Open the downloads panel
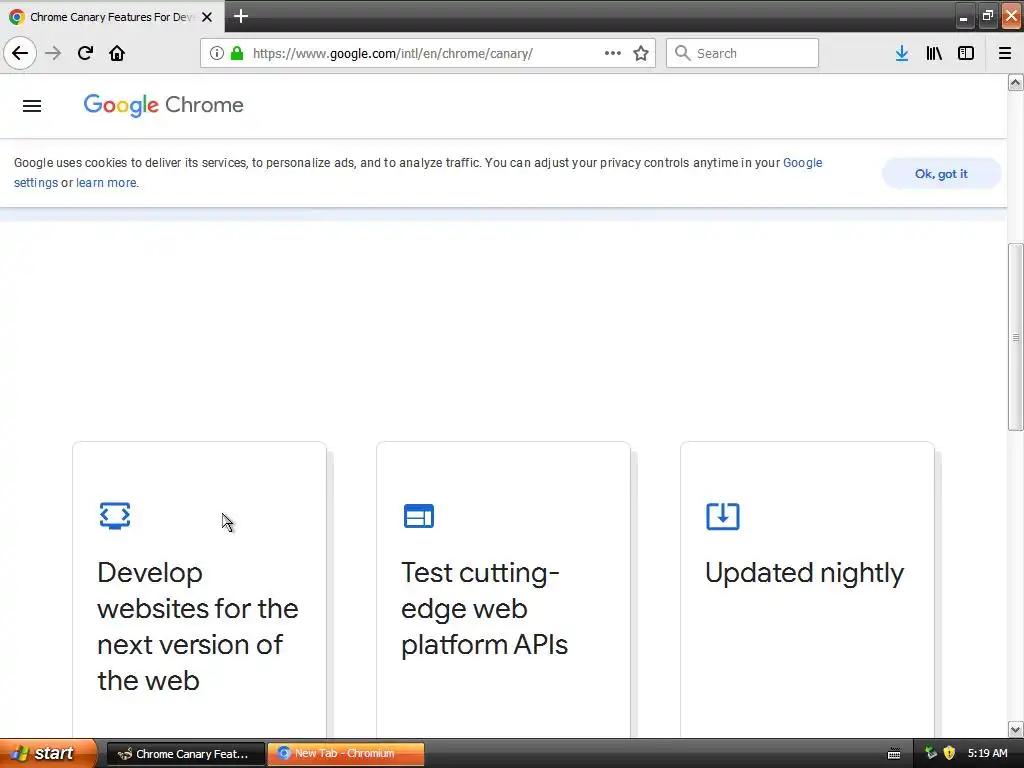 (902, 53)
